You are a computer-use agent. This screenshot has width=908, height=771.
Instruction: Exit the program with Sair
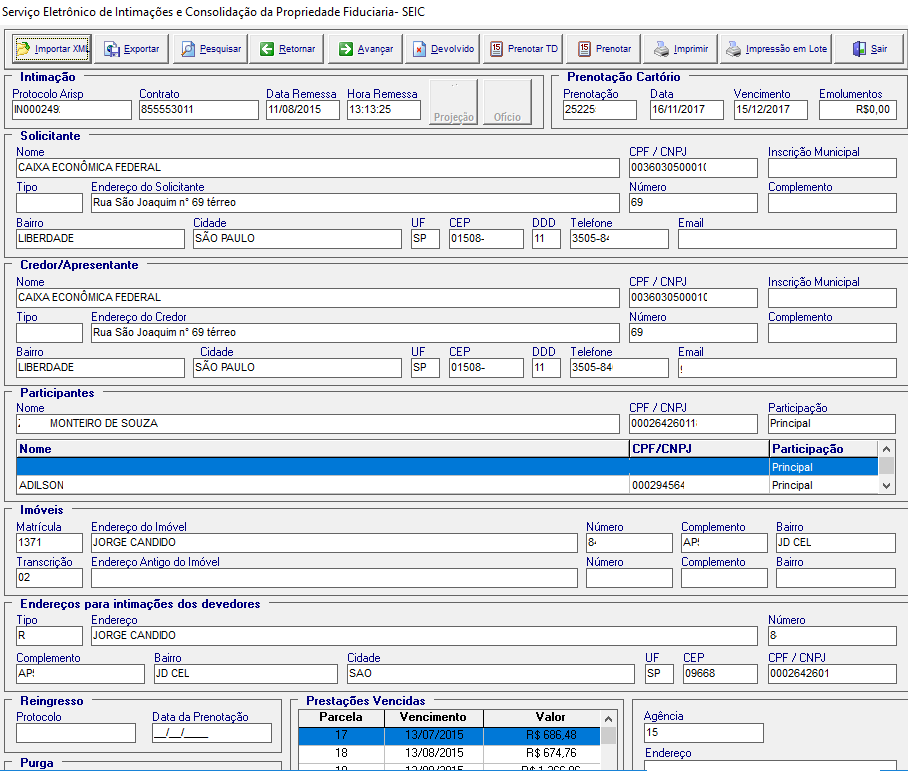869,49
